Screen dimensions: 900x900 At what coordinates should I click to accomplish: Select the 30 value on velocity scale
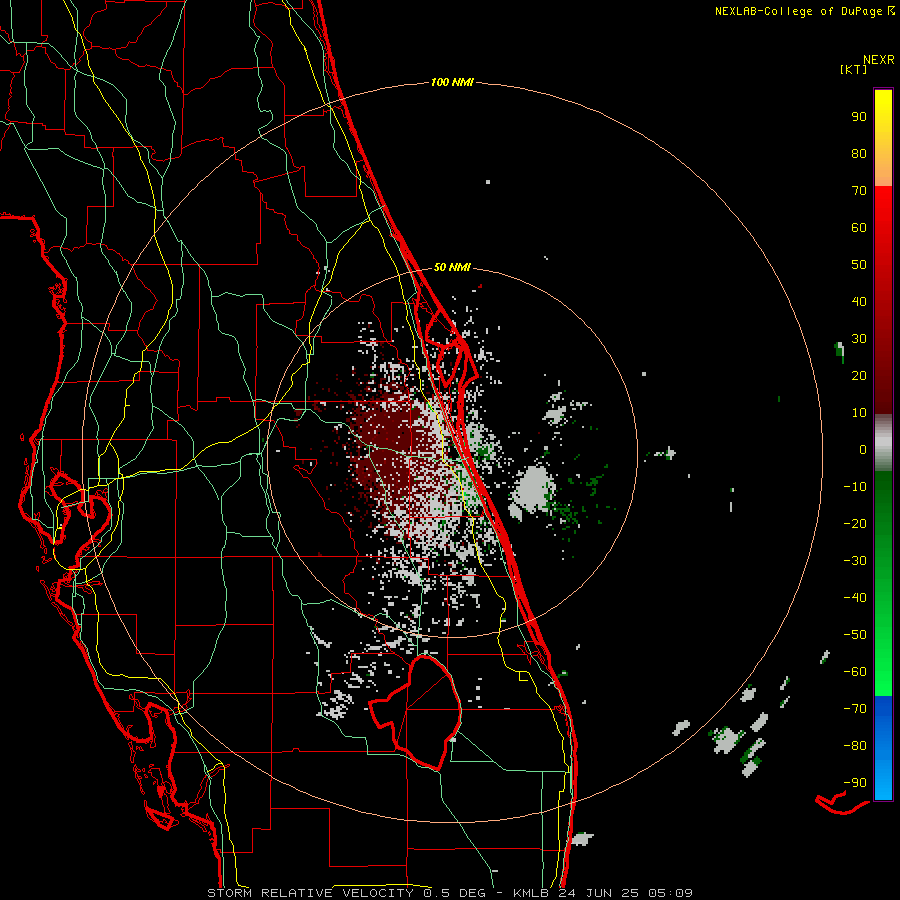(859, 339)
